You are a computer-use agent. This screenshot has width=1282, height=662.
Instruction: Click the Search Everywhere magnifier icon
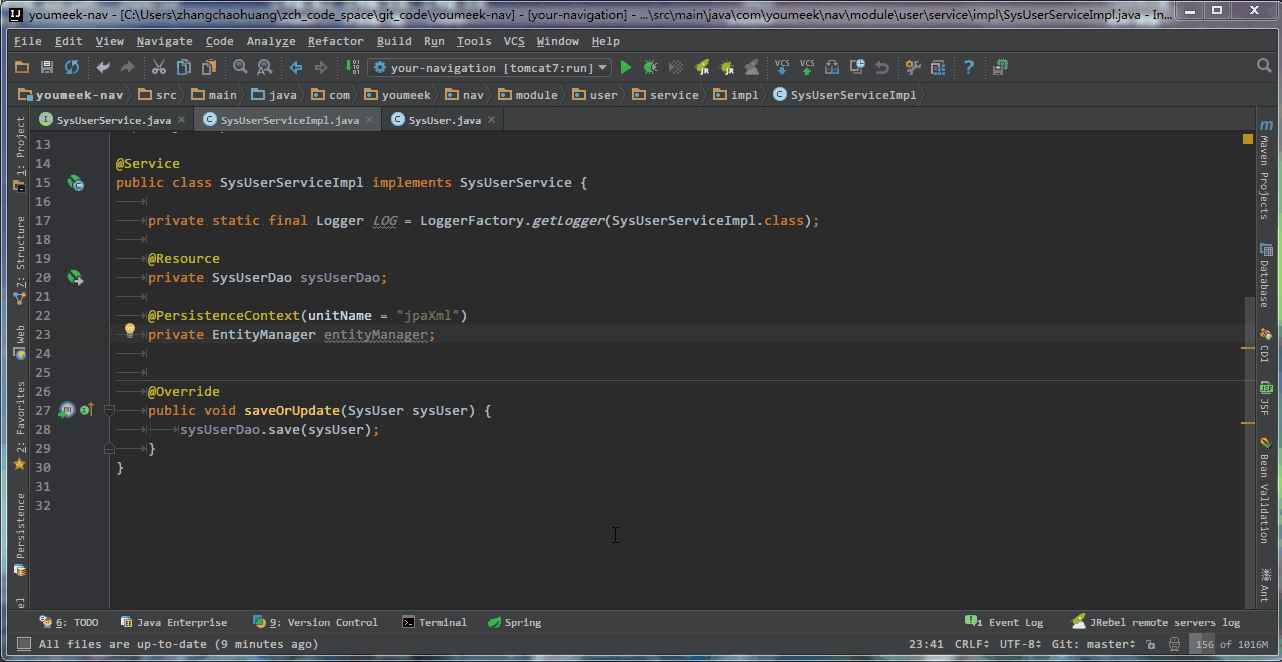coord(1264,67)
